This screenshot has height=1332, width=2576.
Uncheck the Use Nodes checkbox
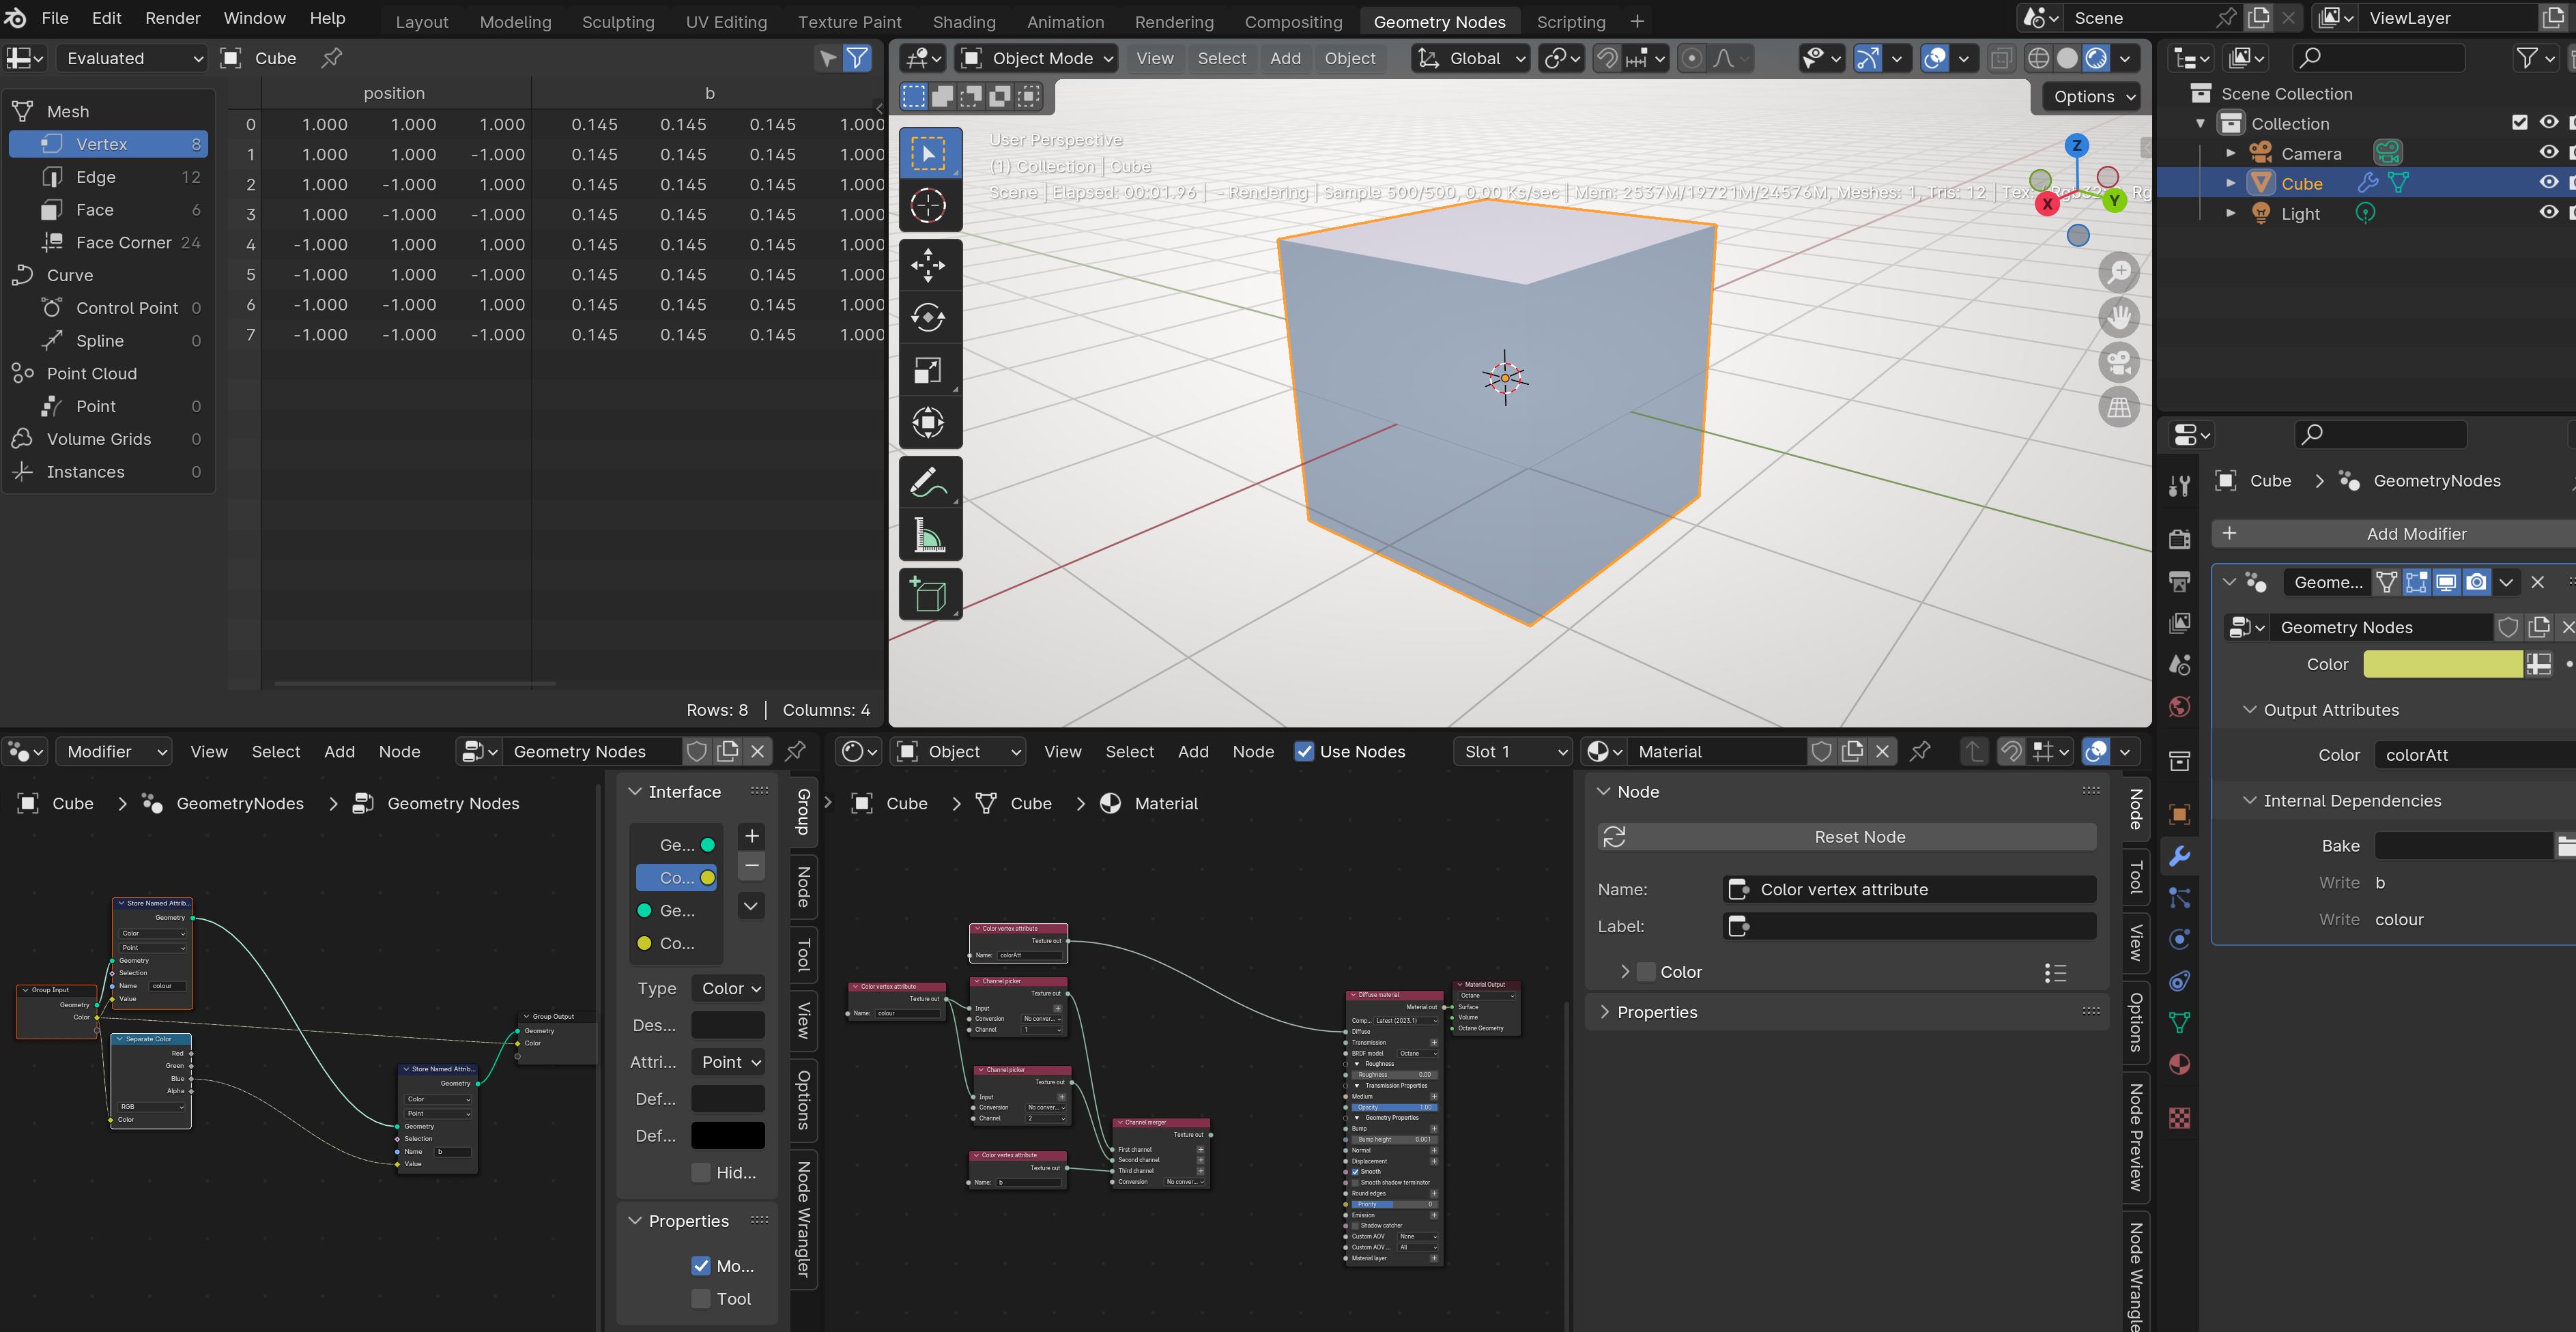click(1304, 752)
